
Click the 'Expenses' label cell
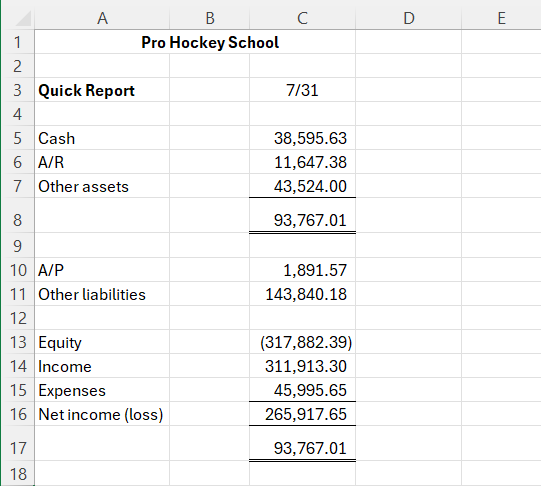point(102,390)
